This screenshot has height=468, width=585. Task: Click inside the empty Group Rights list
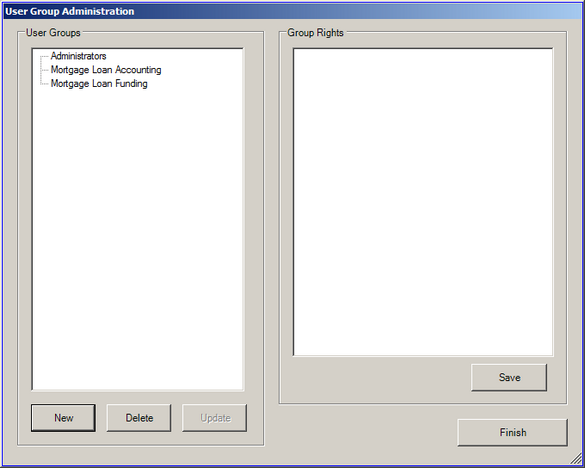(x=423, y=202)
